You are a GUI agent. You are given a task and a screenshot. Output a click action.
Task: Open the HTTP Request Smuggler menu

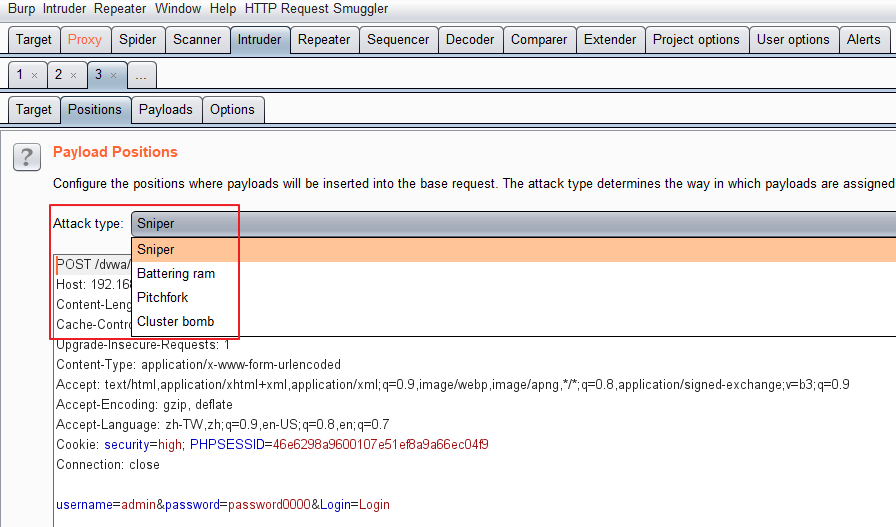tap(317, 9)
